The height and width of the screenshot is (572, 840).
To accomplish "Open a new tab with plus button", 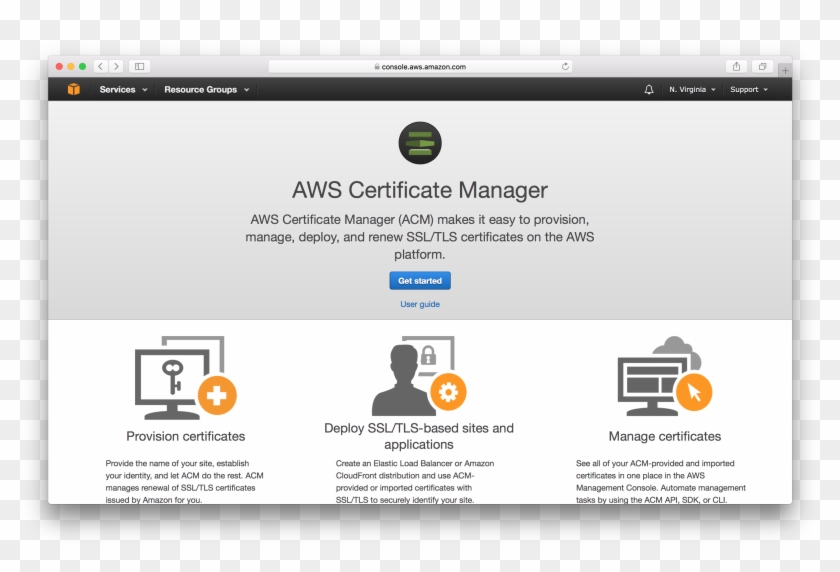I will click(x=785, y=70).
